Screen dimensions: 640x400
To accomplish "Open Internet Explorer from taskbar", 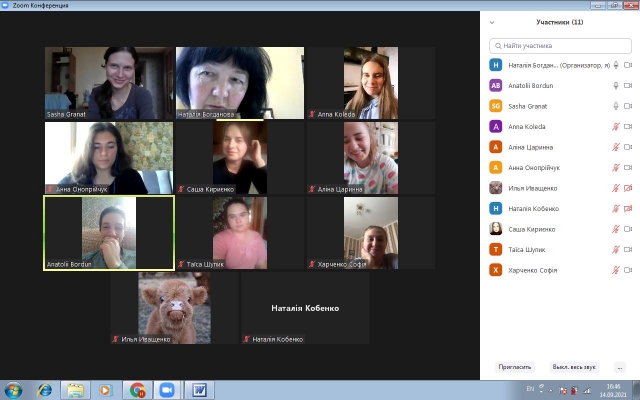I will [x=44, y=390].
